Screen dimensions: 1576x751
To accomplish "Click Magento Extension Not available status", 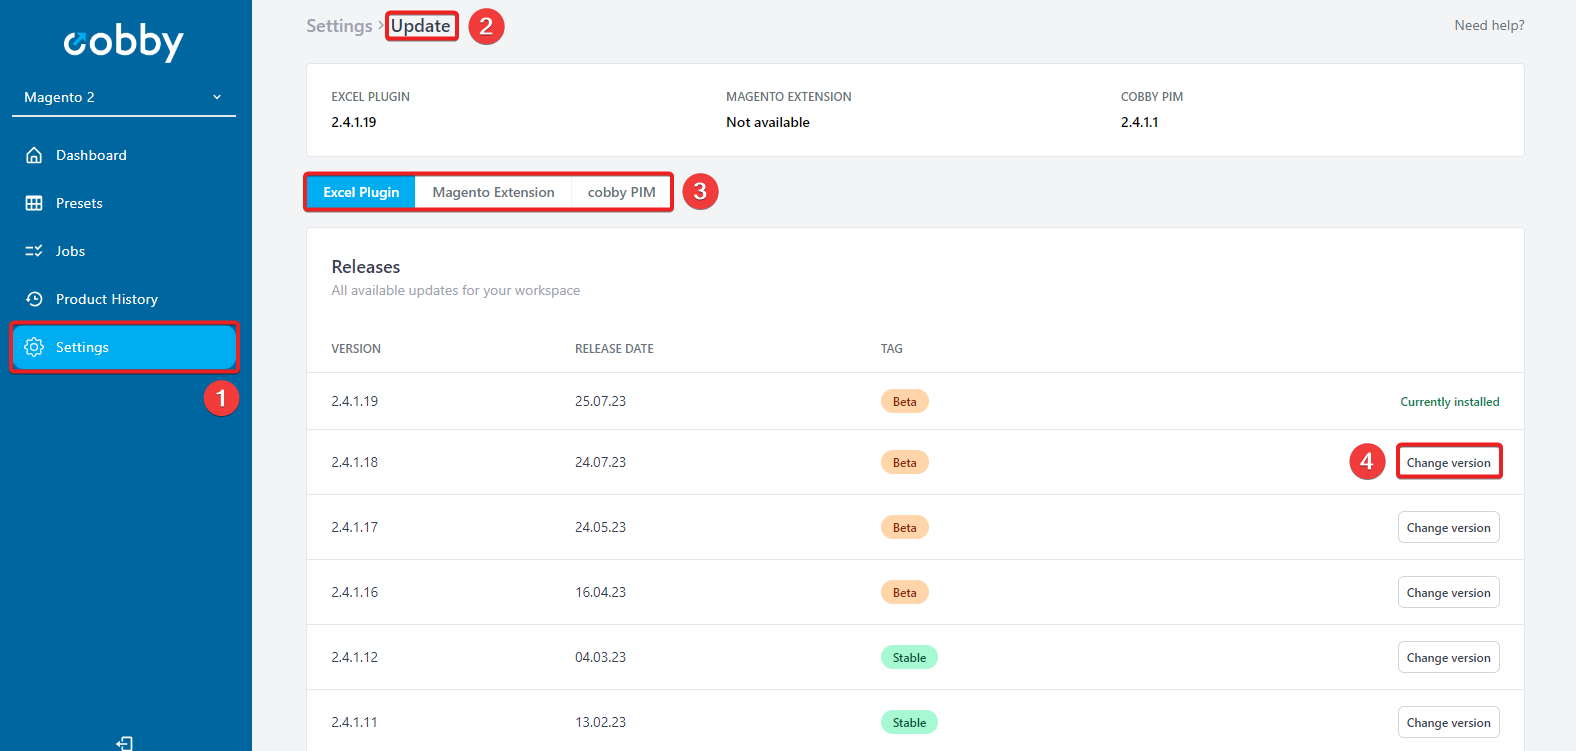I will click(x=768, y=122).
